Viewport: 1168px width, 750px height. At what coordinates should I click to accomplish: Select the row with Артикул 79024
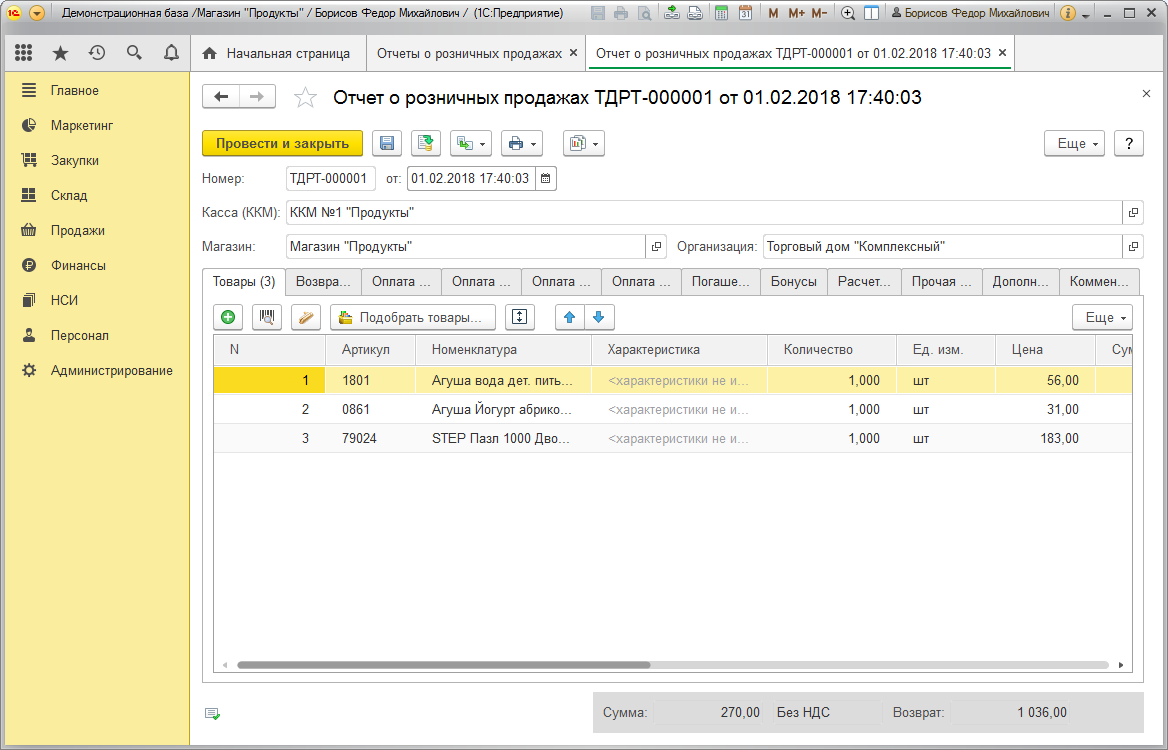click(673, 439)
